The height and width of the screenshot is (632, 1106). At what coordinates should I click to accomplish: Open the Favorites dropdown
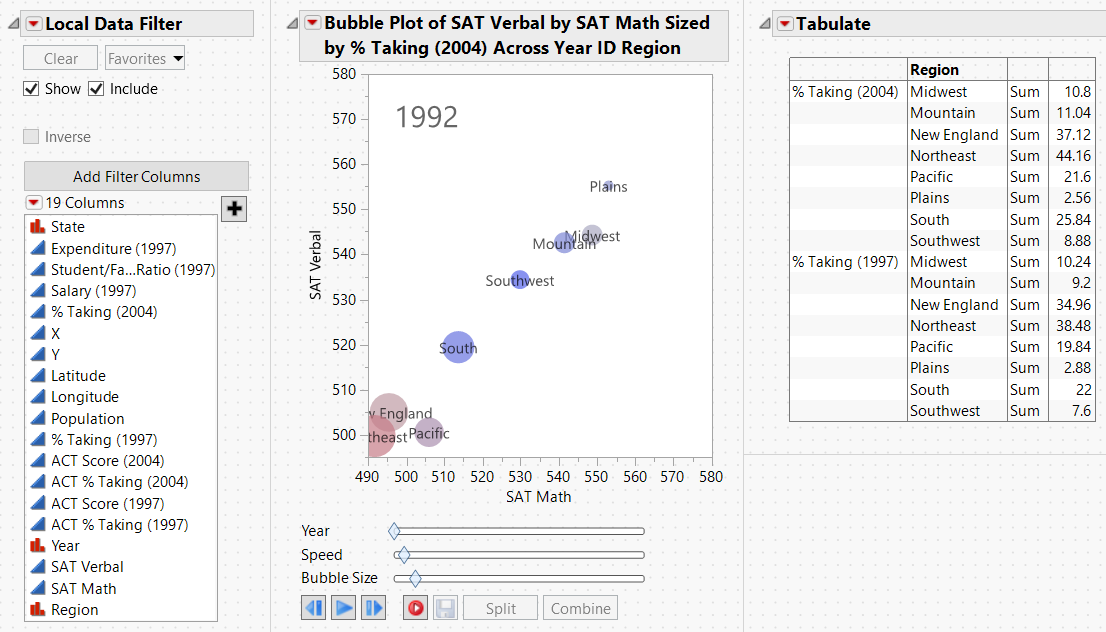pyautogui.click(x=145, y=59)
